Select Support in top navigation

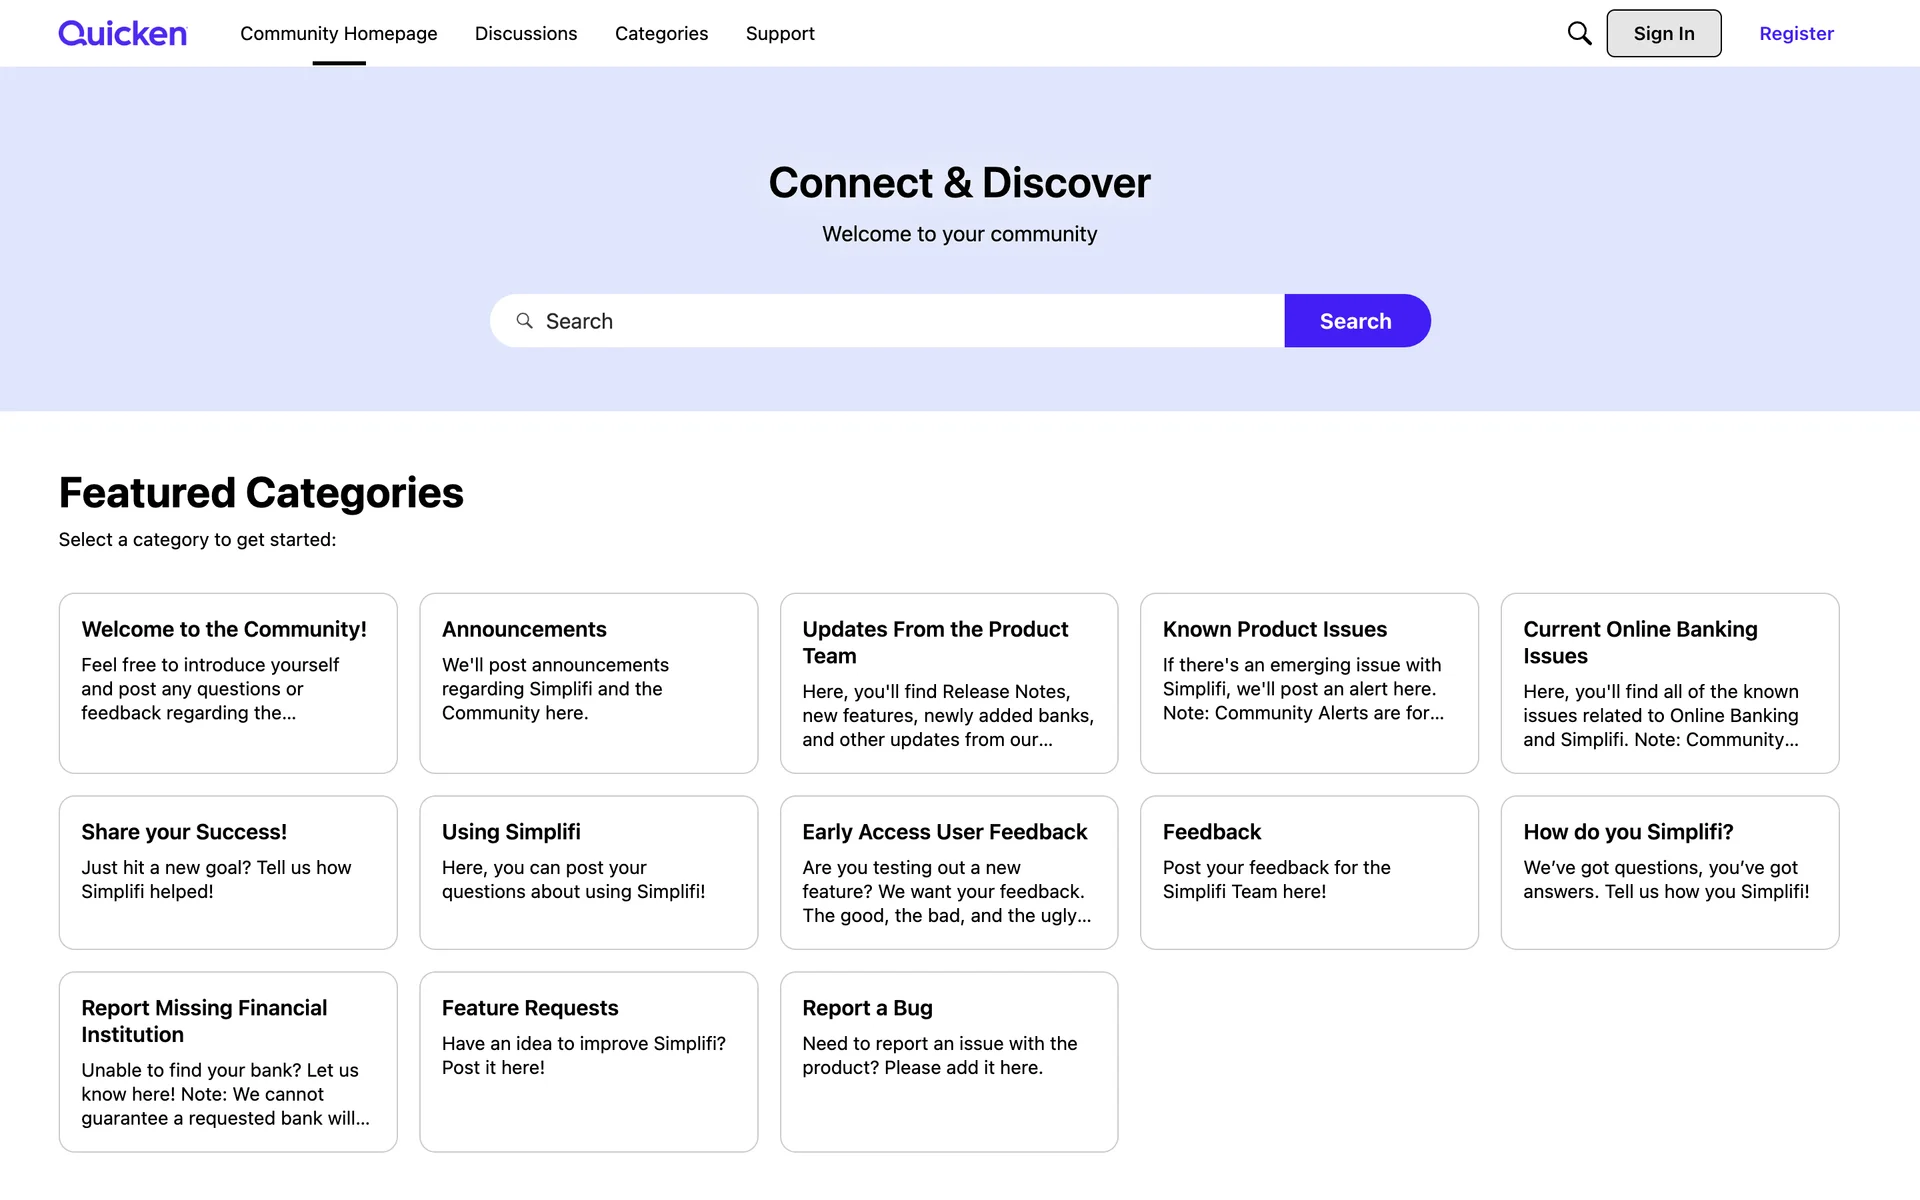pos(780,33)
